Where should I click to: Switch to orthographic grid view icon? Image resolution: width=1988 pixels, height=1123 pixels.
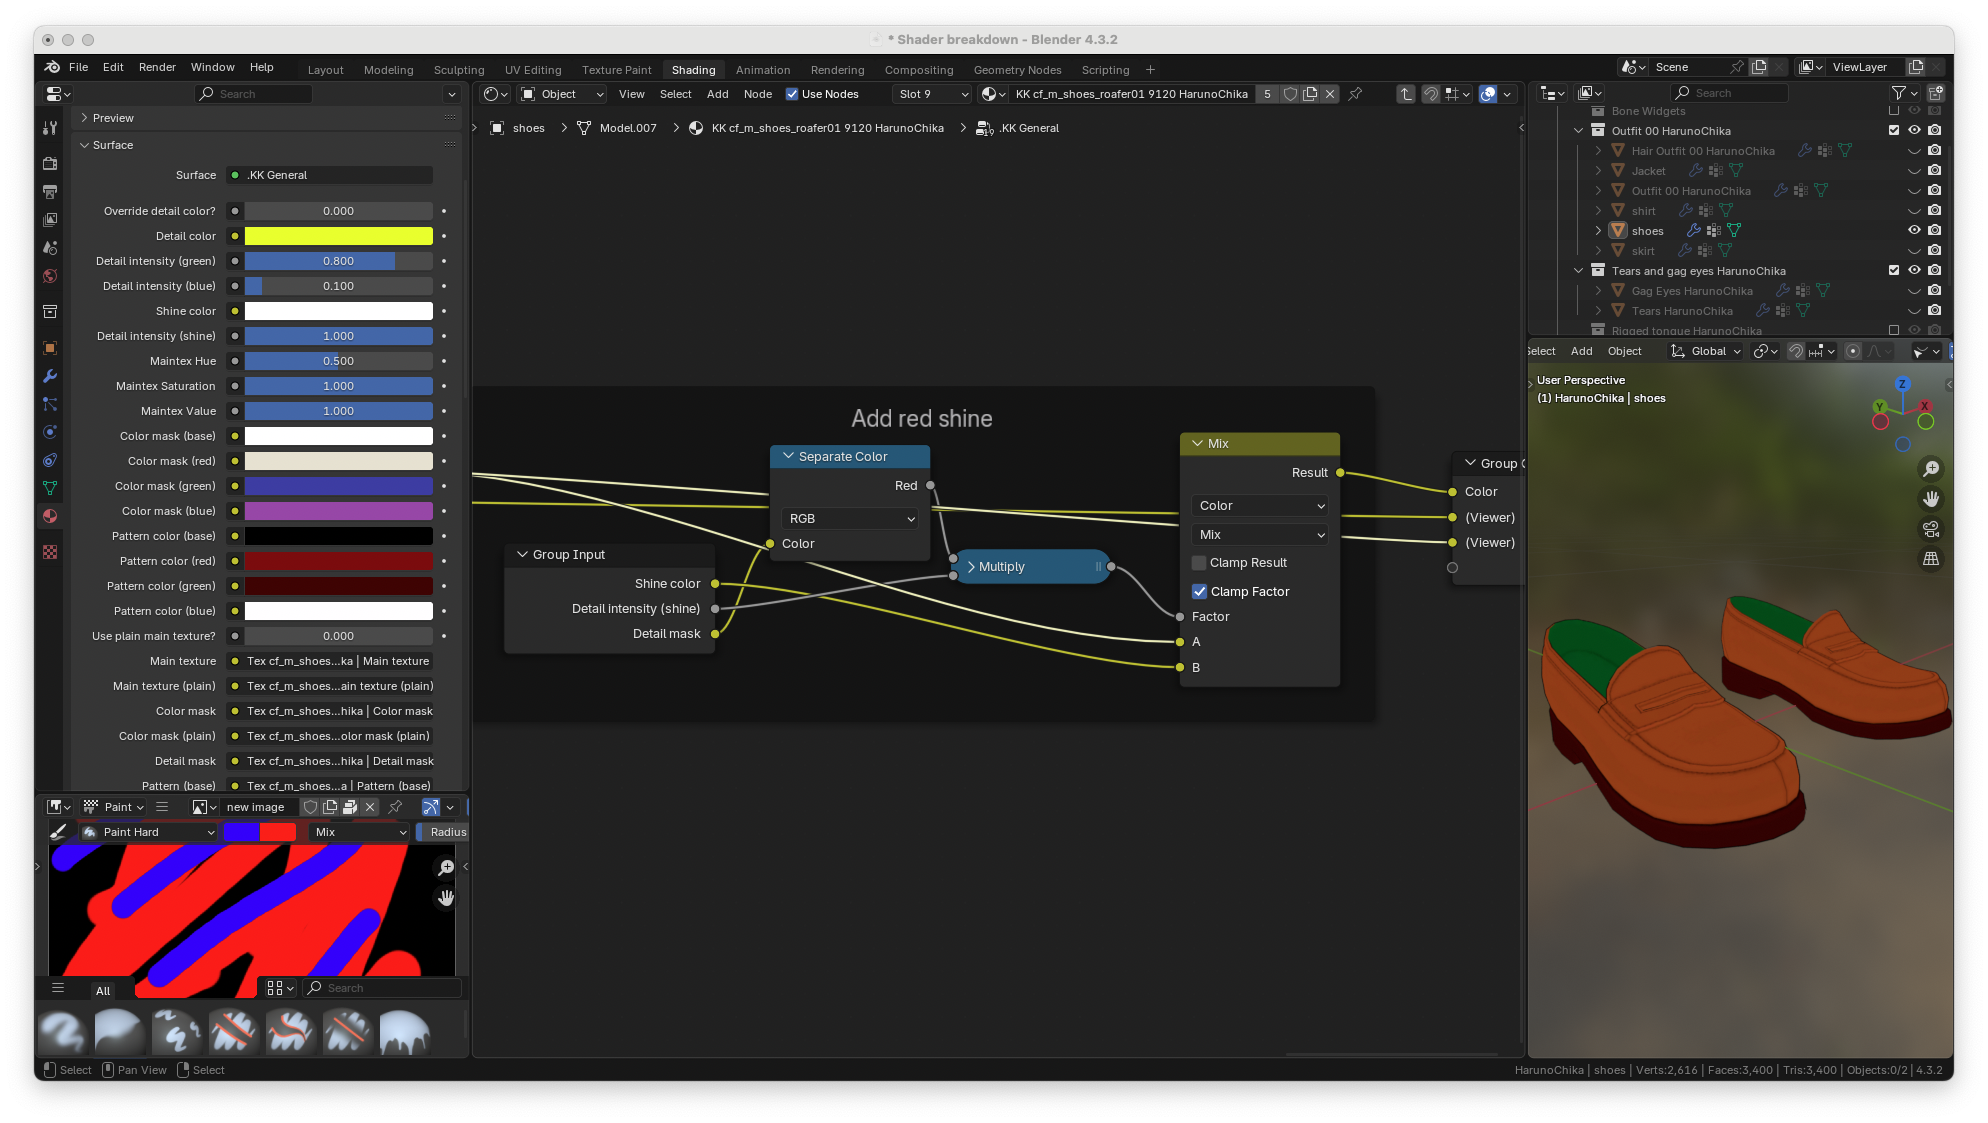click(x=1931, y=559)
